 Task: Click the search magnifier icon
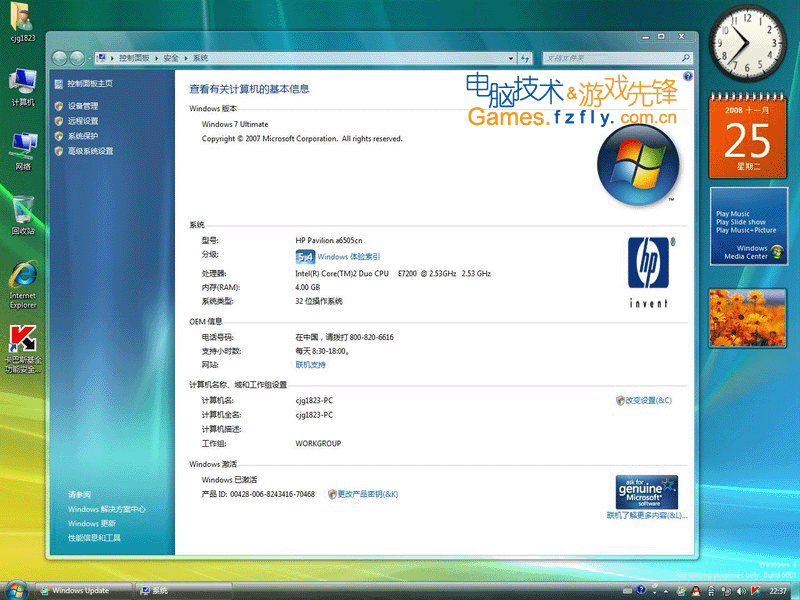[686, 58]
